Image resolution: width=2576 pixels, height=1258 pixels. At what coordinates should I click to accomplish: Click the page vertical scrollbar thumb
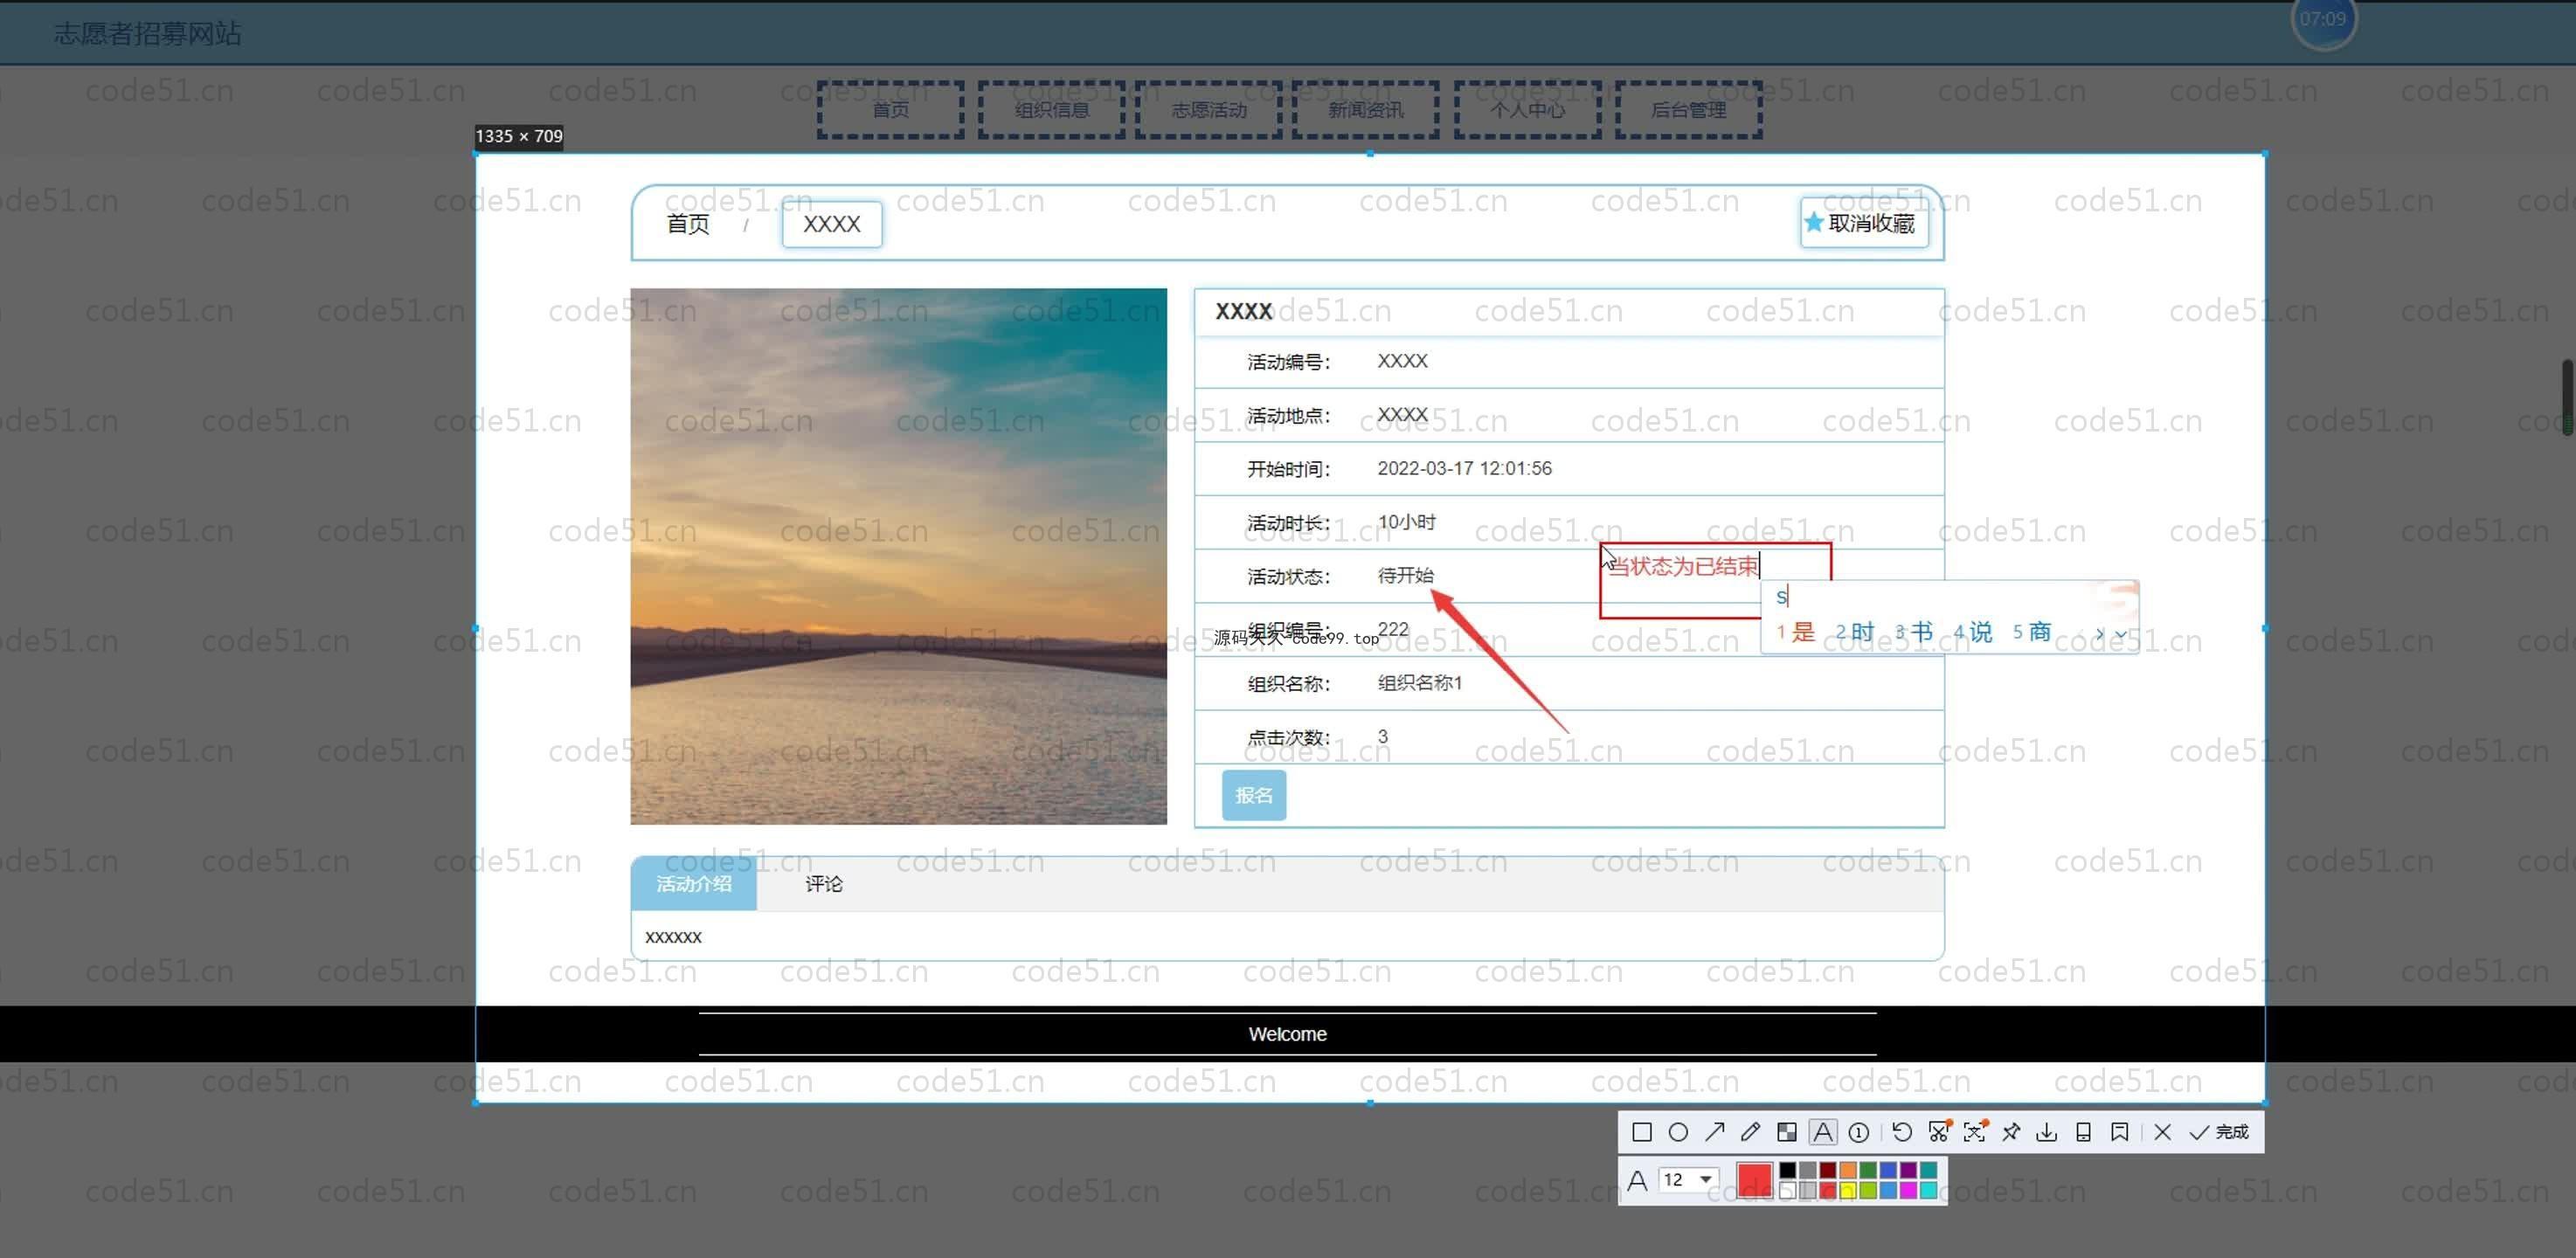[x=2567, y=398]
